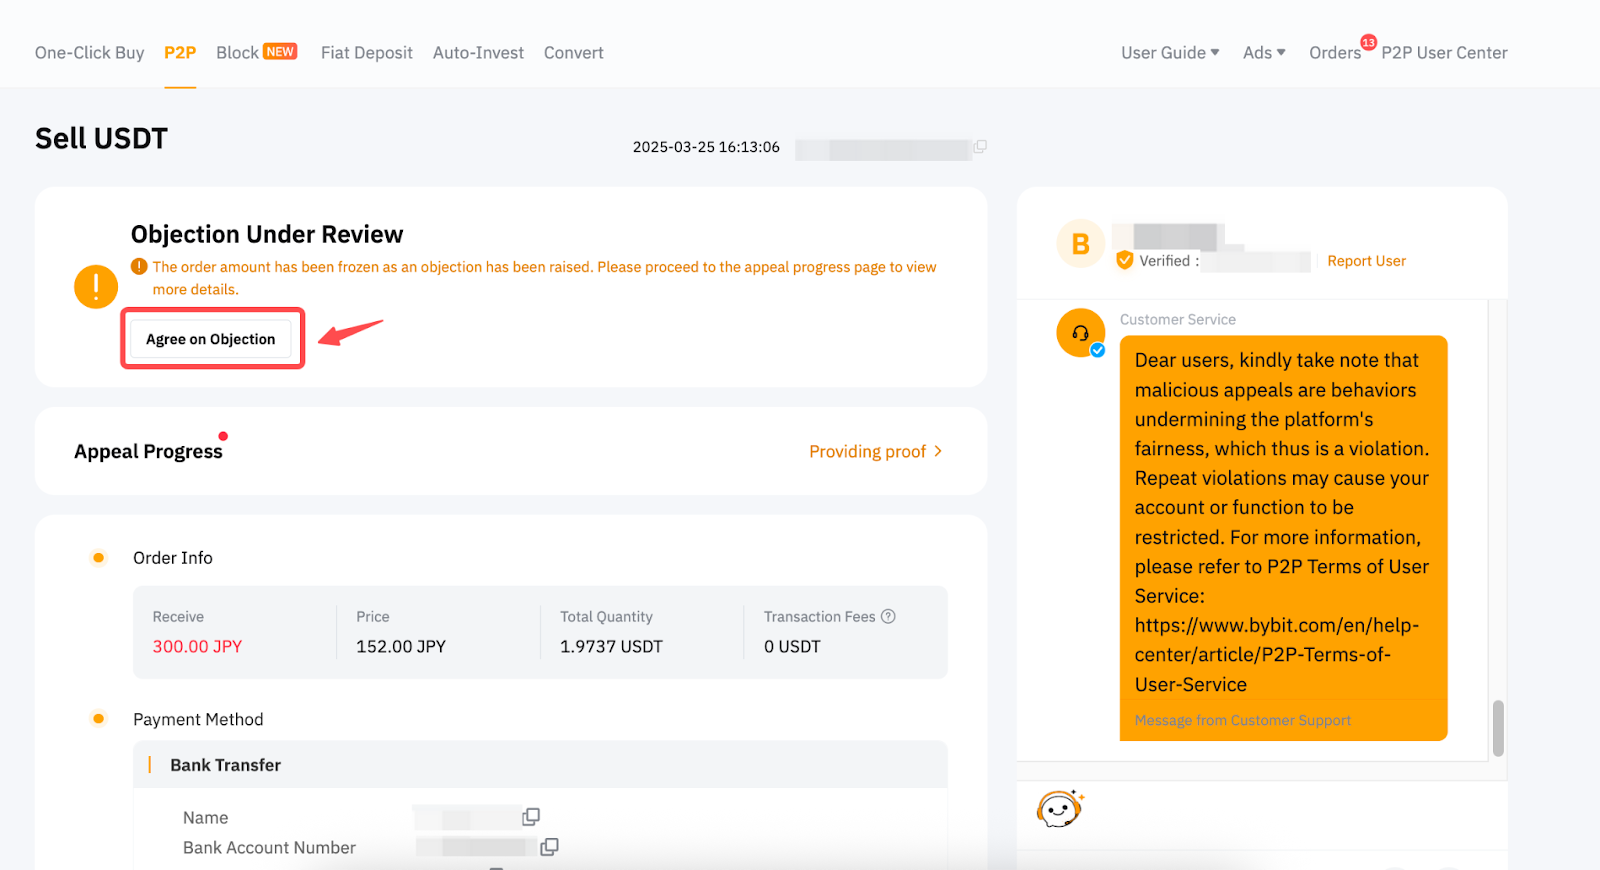The width and height of the screenshot is (1600, 870).
Task: Click the counterparty 'B' avatar
Action: 1080,244
